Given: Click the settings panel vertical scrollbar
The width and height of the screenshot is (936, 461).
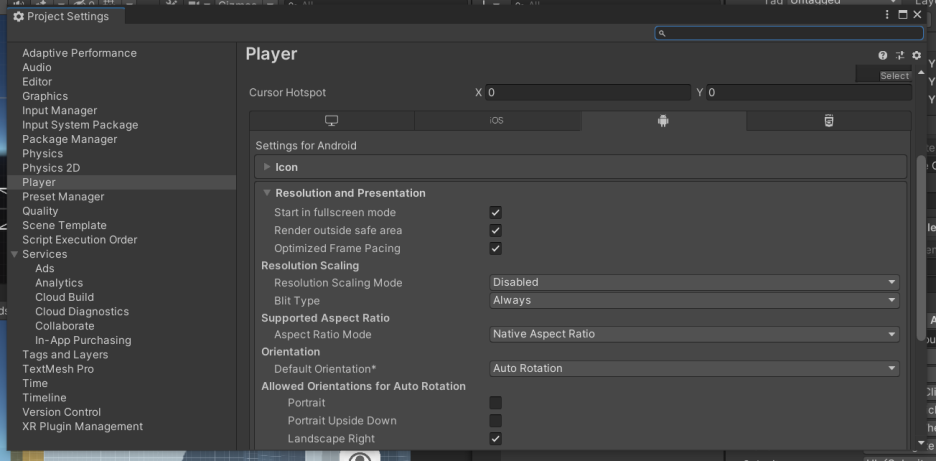Looking at the screenshot, I should click(920, 247).
